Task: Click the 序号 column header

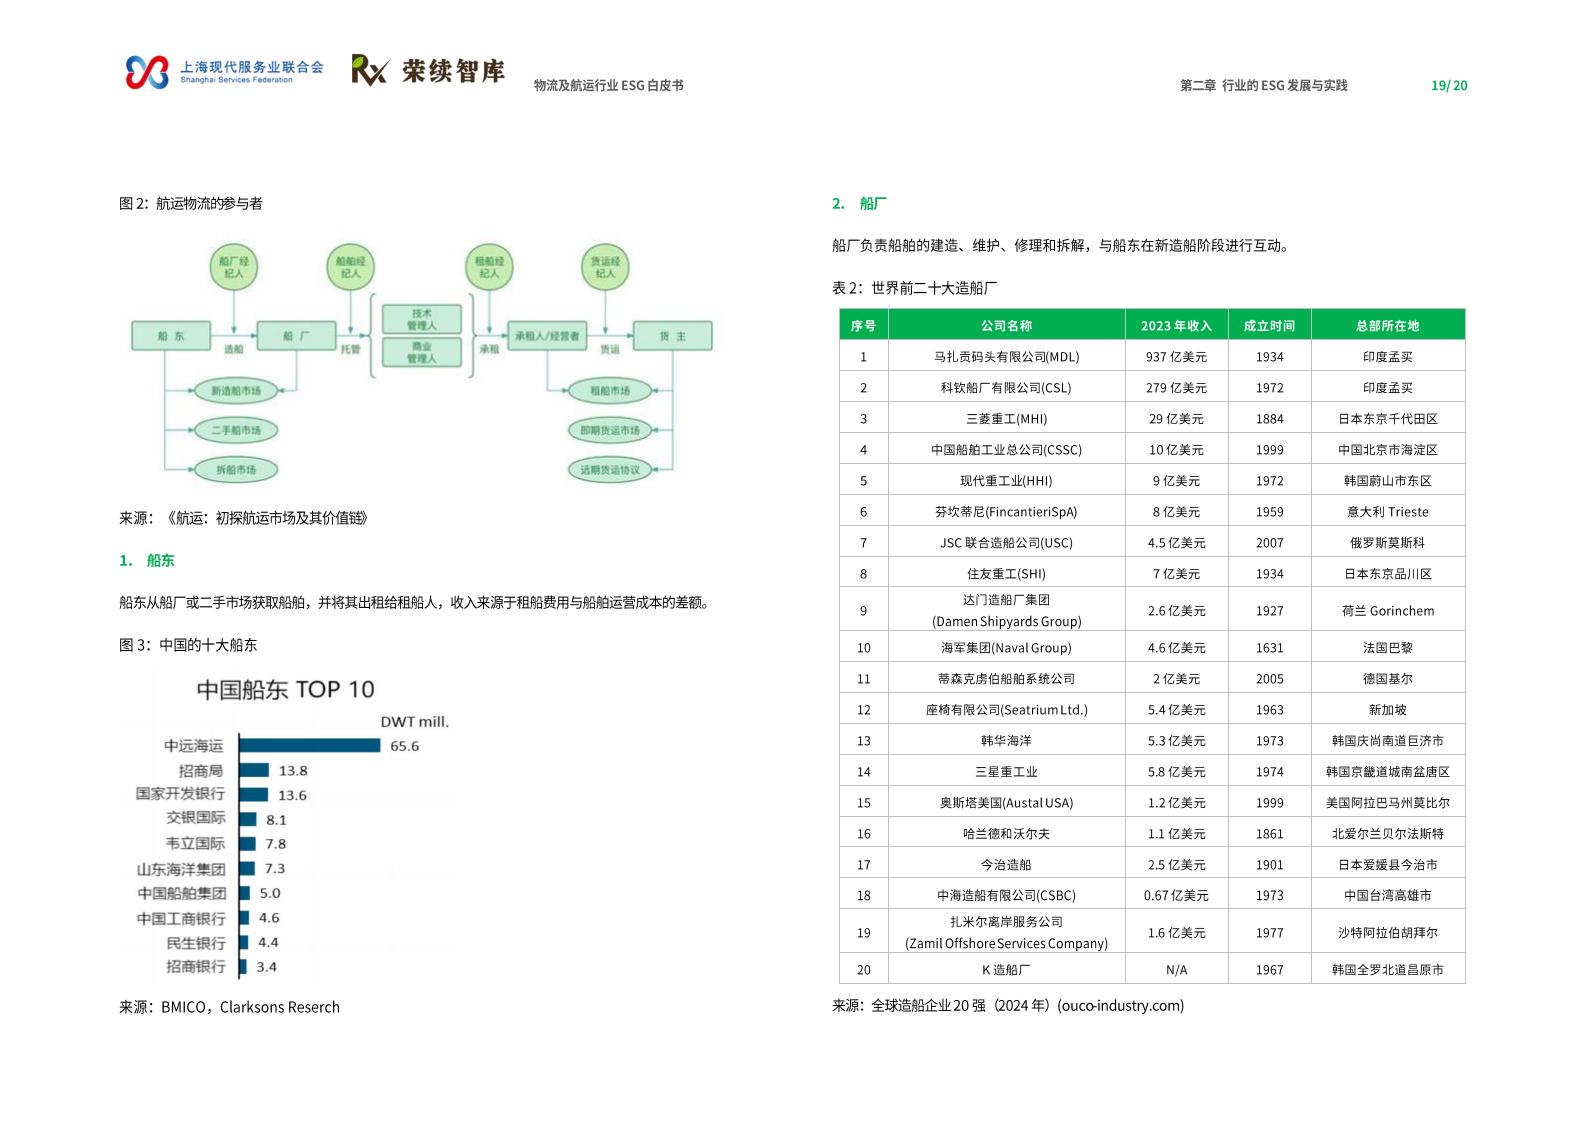Action: tap(864, 326)
